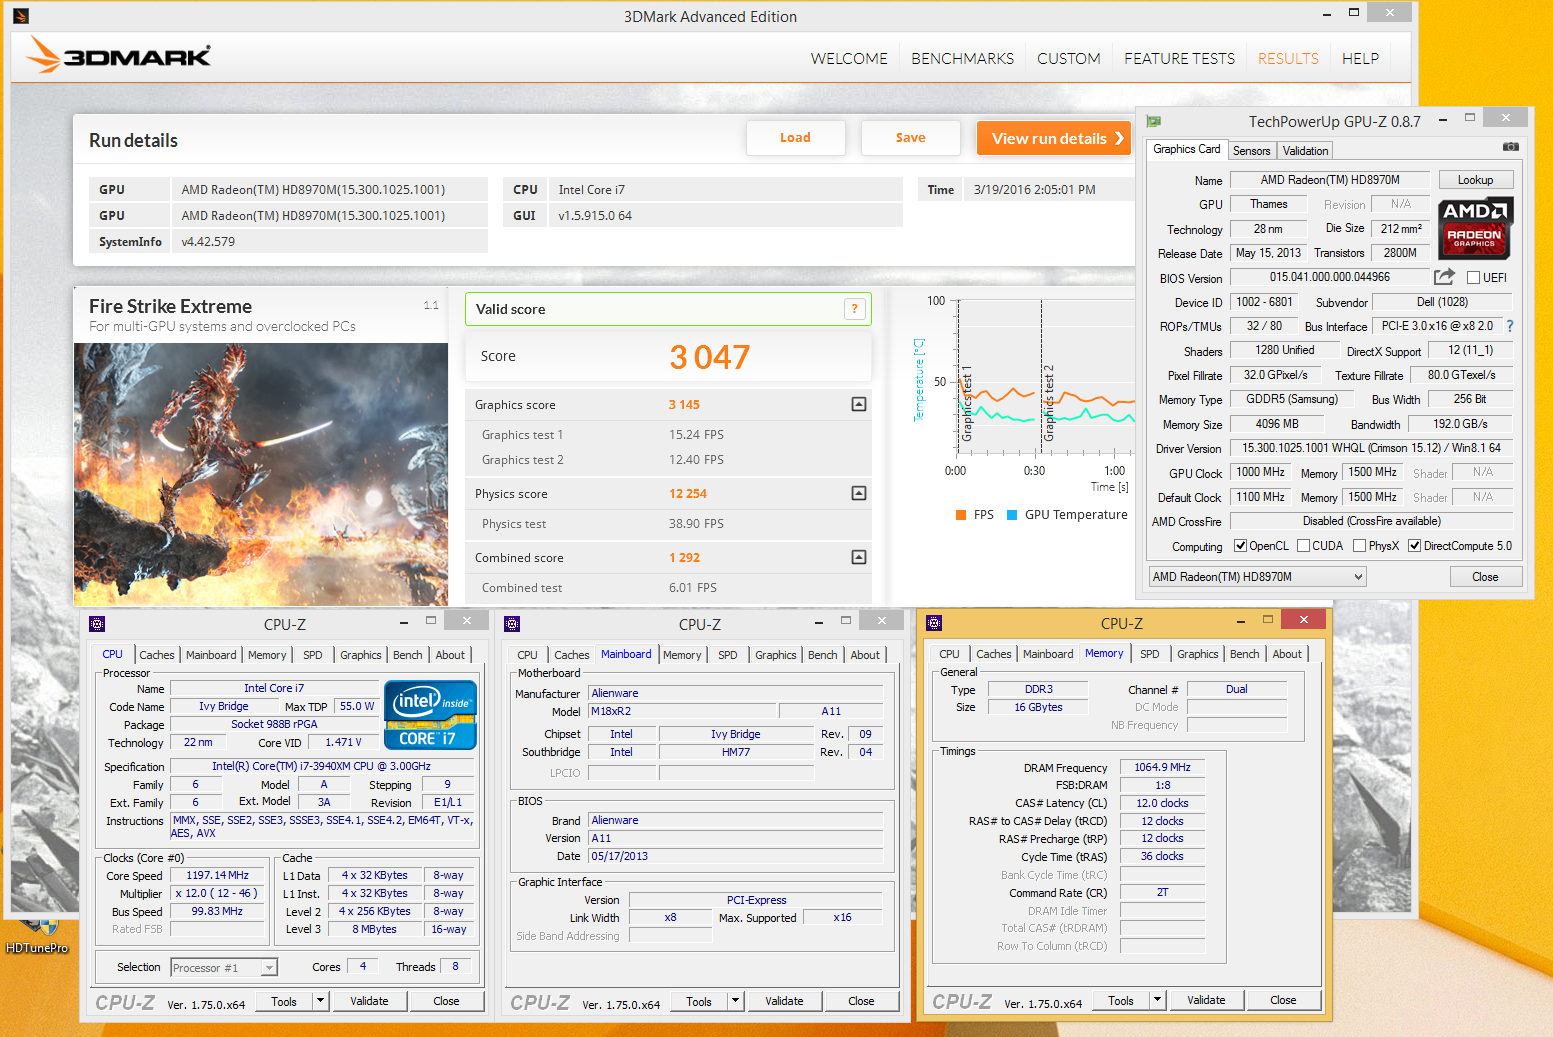Toggle the CUDA checkbox in GPU-Z

click(x=1303, y=546)
